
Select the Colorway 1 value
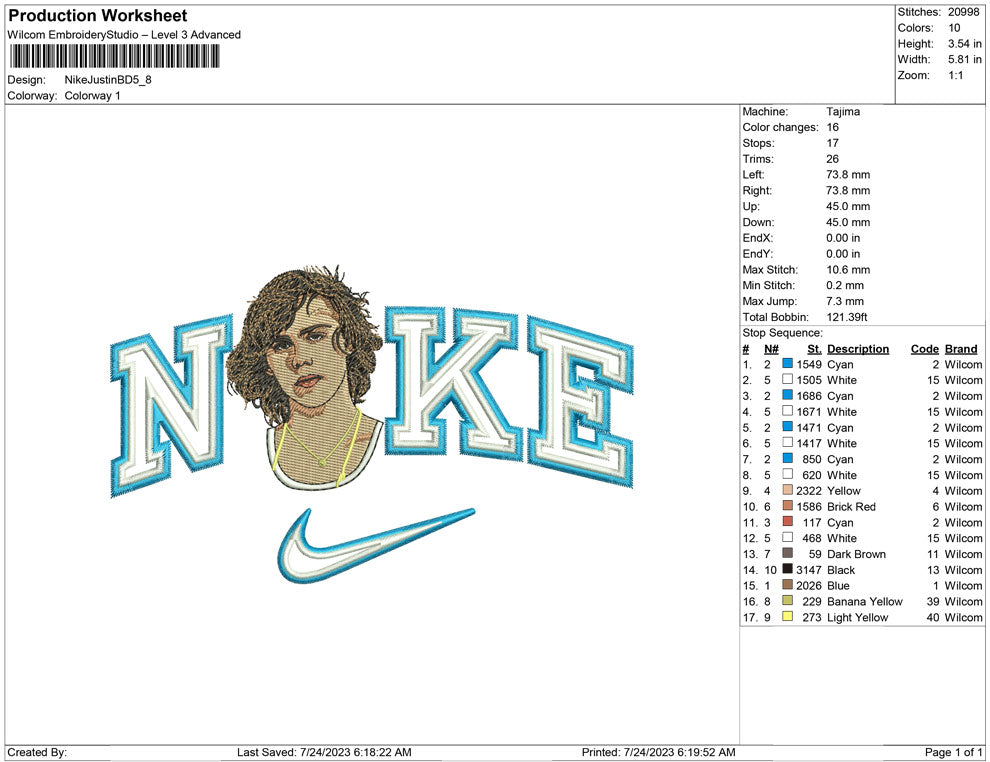click(x=92, y=96)
